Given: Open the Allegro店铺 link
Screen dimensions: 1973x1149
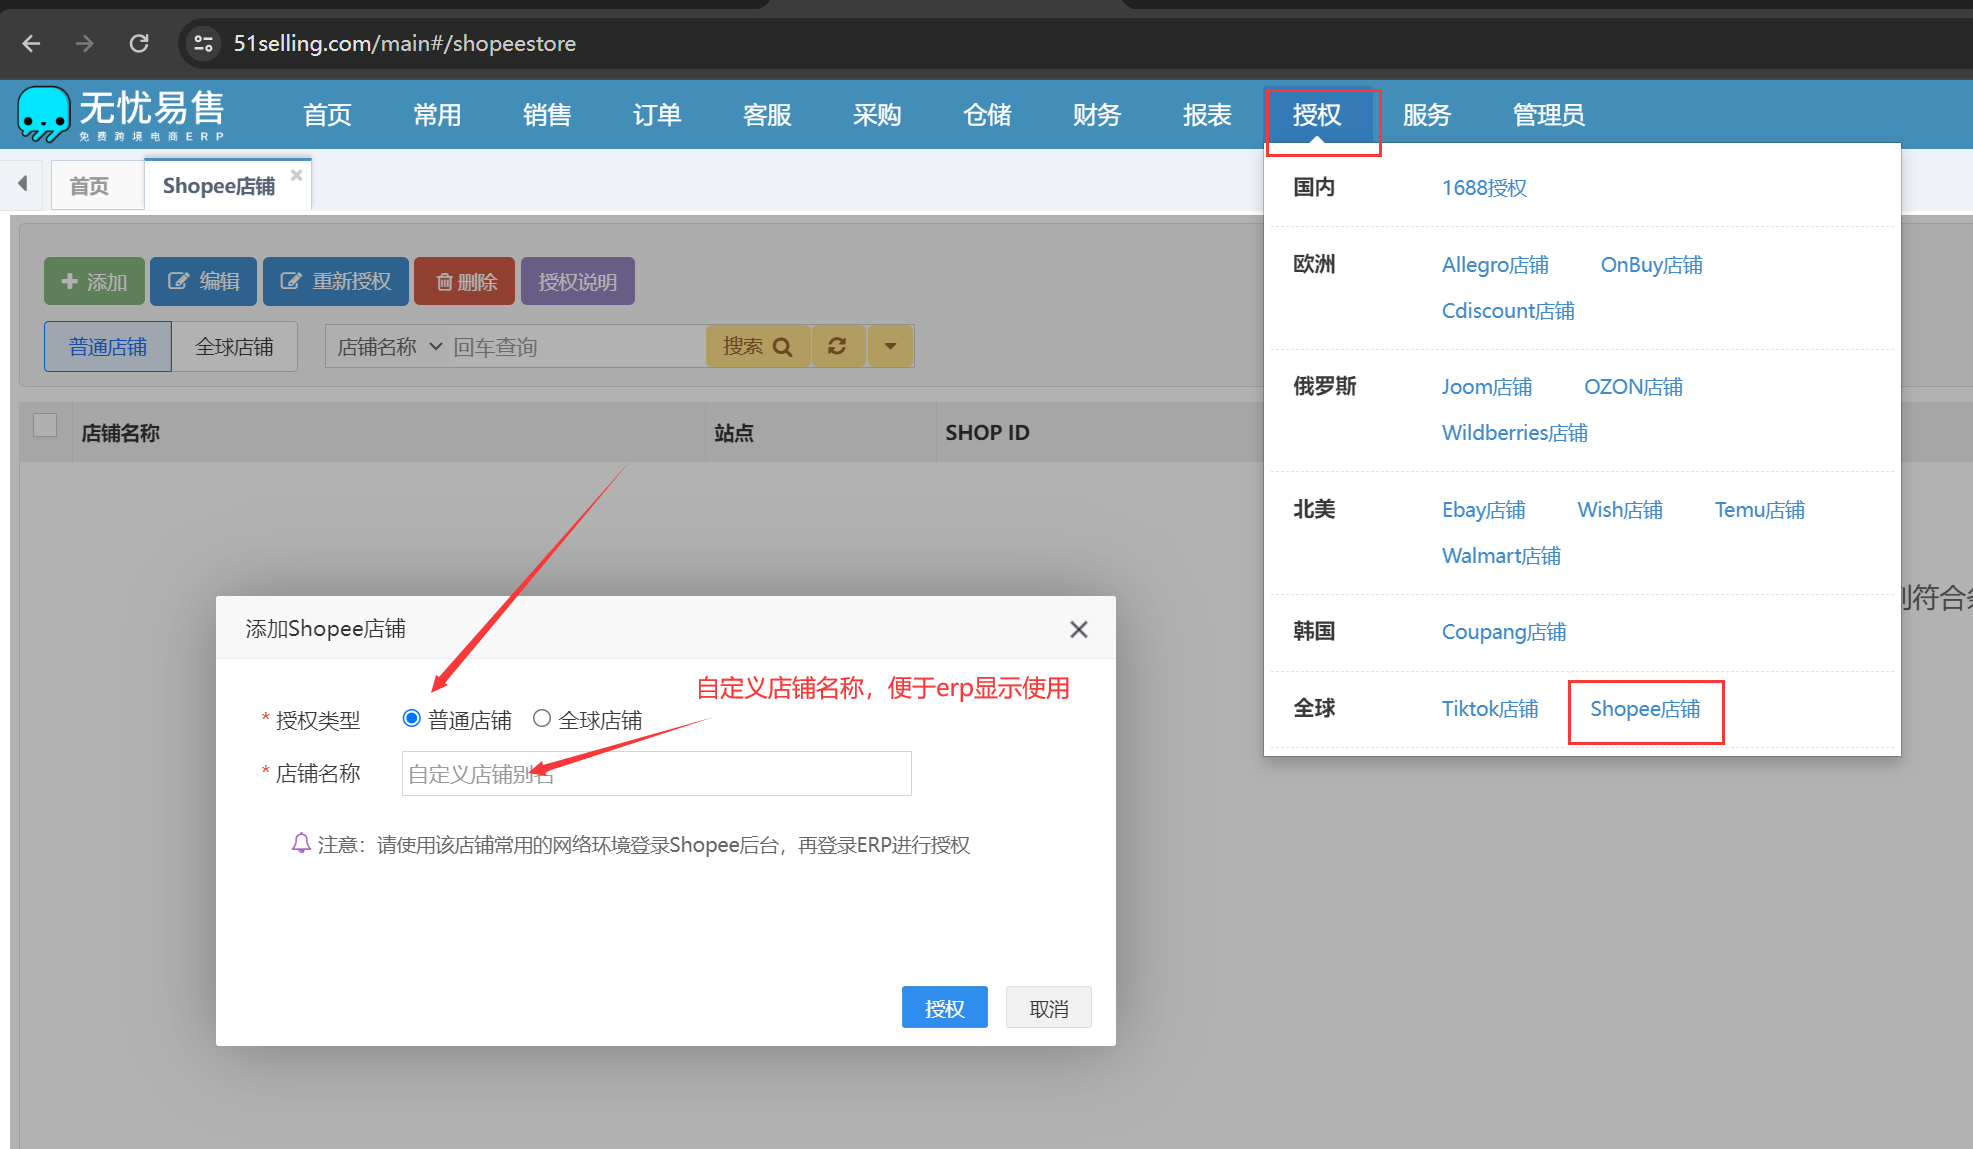Looking at the screenshot, I should pos(1495,265).
